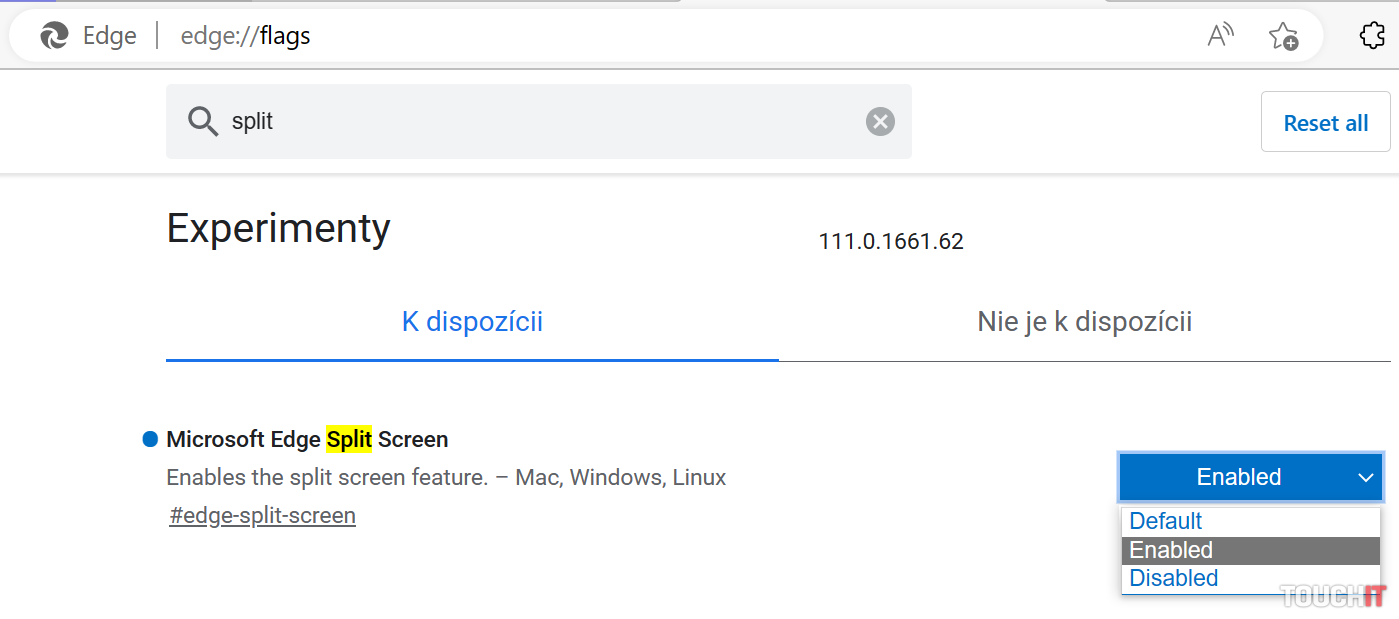Pick Disabled in the dropdown list
Screen dimensions: 1399x619
tap(1174, 578)
